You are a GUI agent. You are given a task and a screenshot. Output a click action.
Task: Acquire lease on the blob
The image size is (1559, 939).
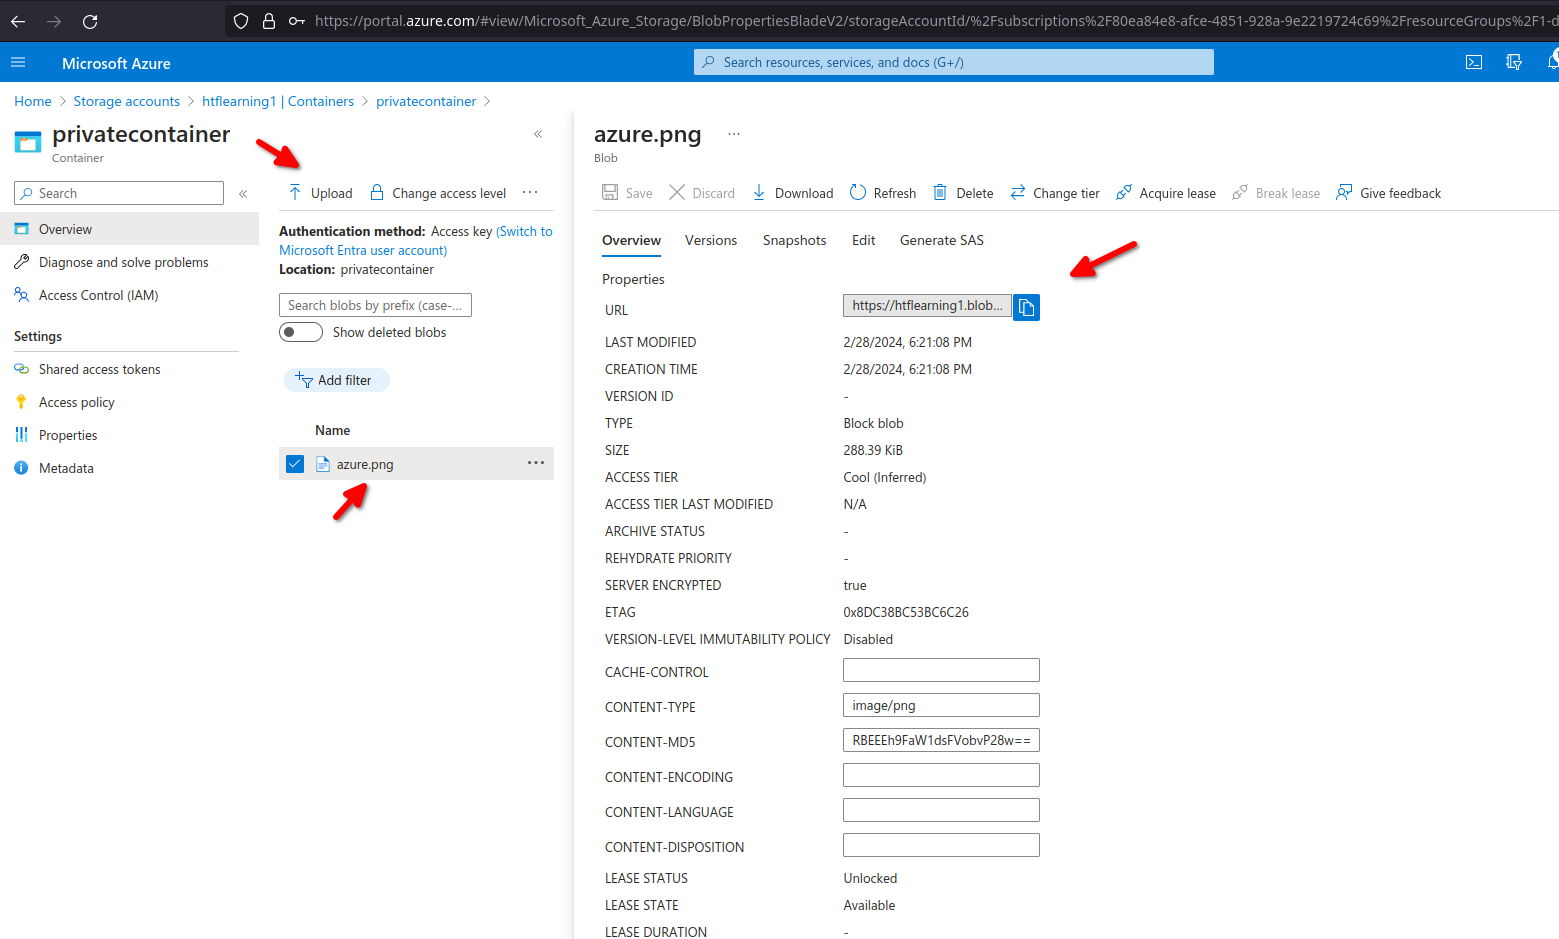[x=1165, y=193]
